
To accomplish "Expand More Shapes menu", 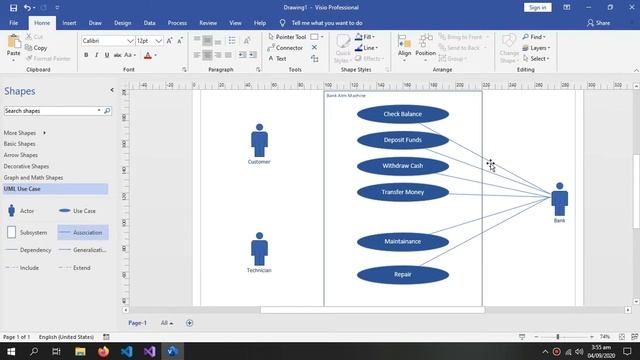I will pyautogui.click(x=25, y=133).
